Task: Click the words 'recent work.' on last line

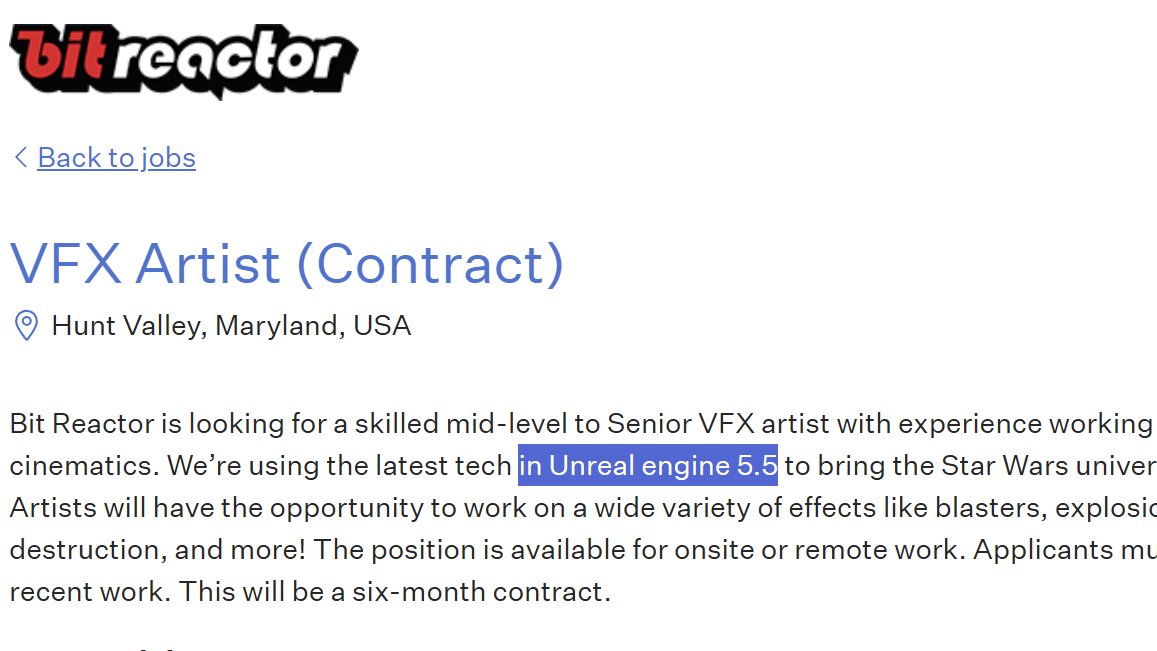Action: (x=90, y=592)
